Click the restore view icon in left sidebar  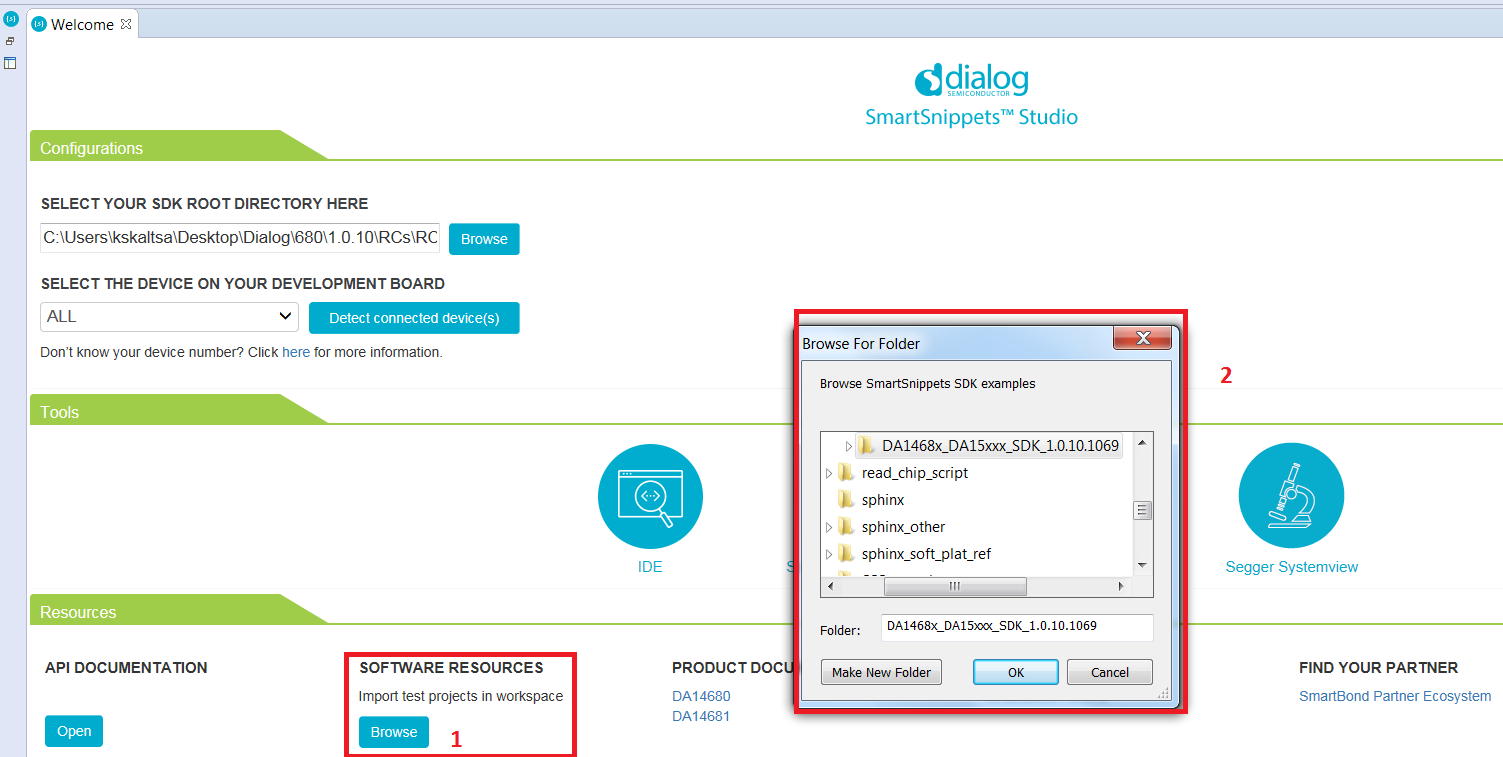pos(10,41)
